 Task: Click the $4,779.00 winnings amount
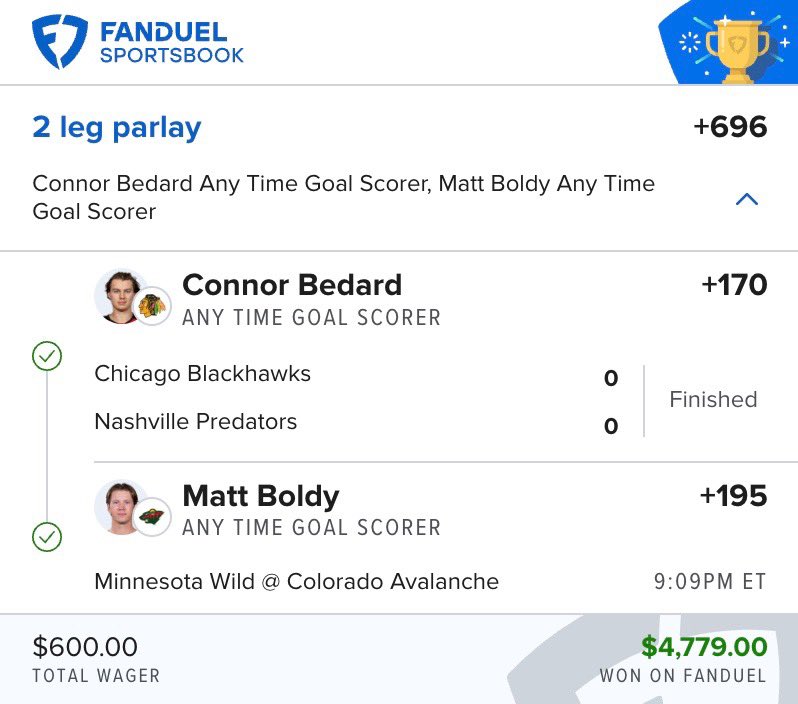704,647
